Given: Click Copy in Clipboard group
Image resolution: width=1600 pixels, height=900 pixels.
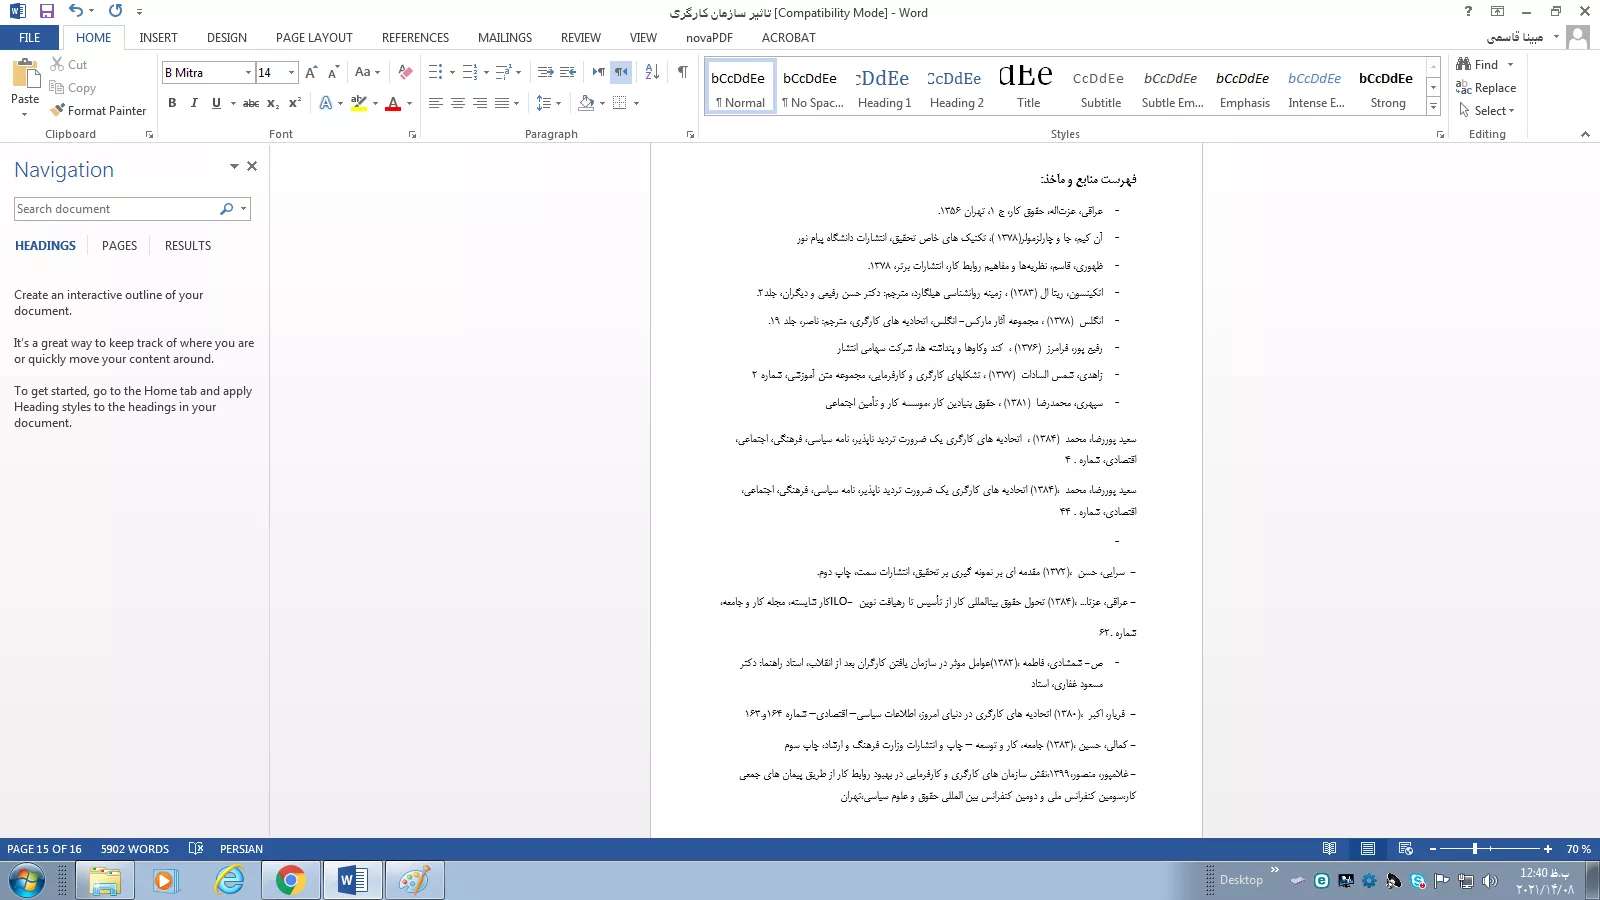Looking at the screenshot, I should [x=73, y=88].
